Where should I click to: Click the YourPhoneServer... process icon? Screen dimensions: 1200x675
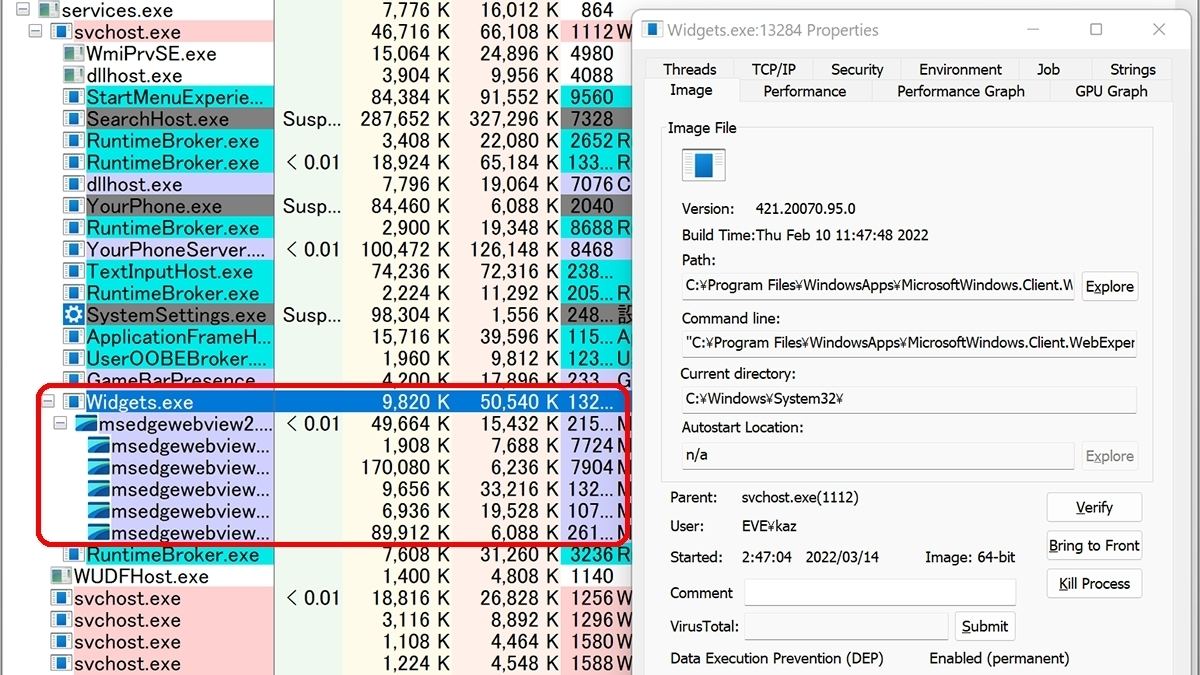73,250
